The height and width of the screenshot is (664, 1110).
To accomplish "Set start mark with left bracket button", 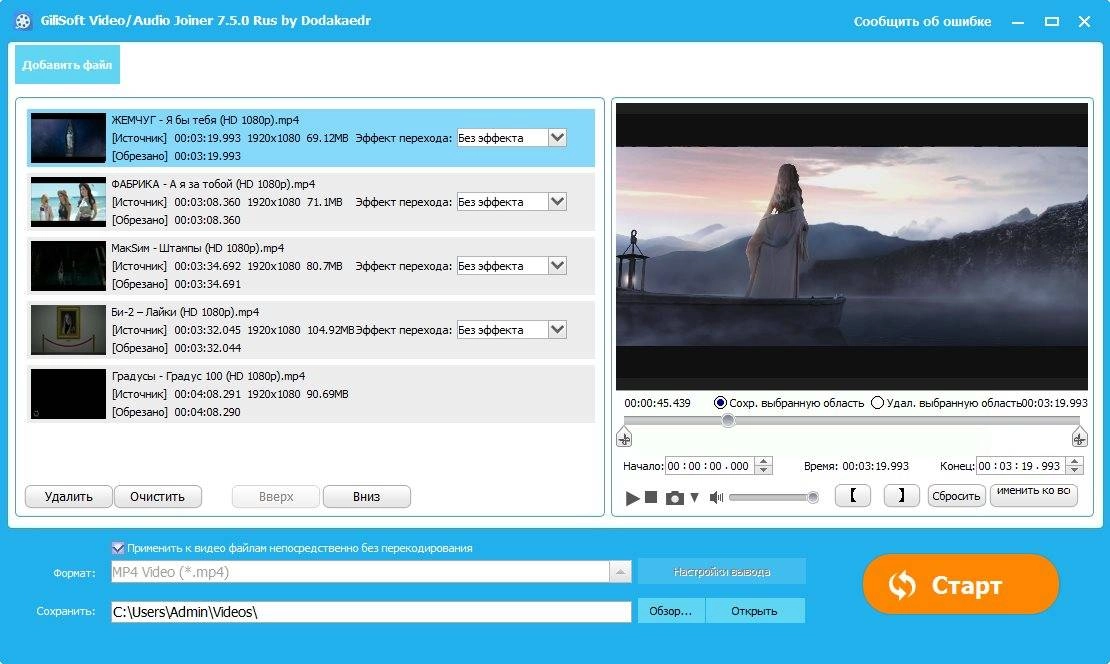I will (x=853, y=496).
